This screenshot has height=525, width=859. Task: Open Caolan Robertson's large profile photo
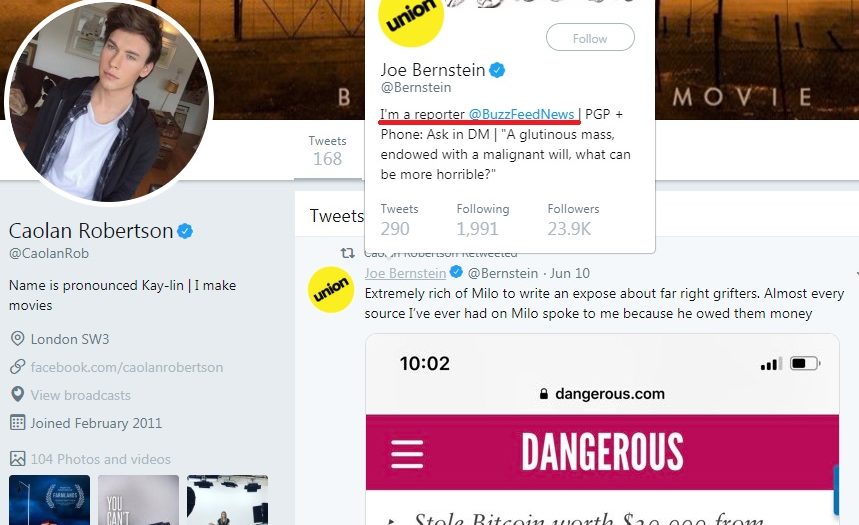coord(109,98)
